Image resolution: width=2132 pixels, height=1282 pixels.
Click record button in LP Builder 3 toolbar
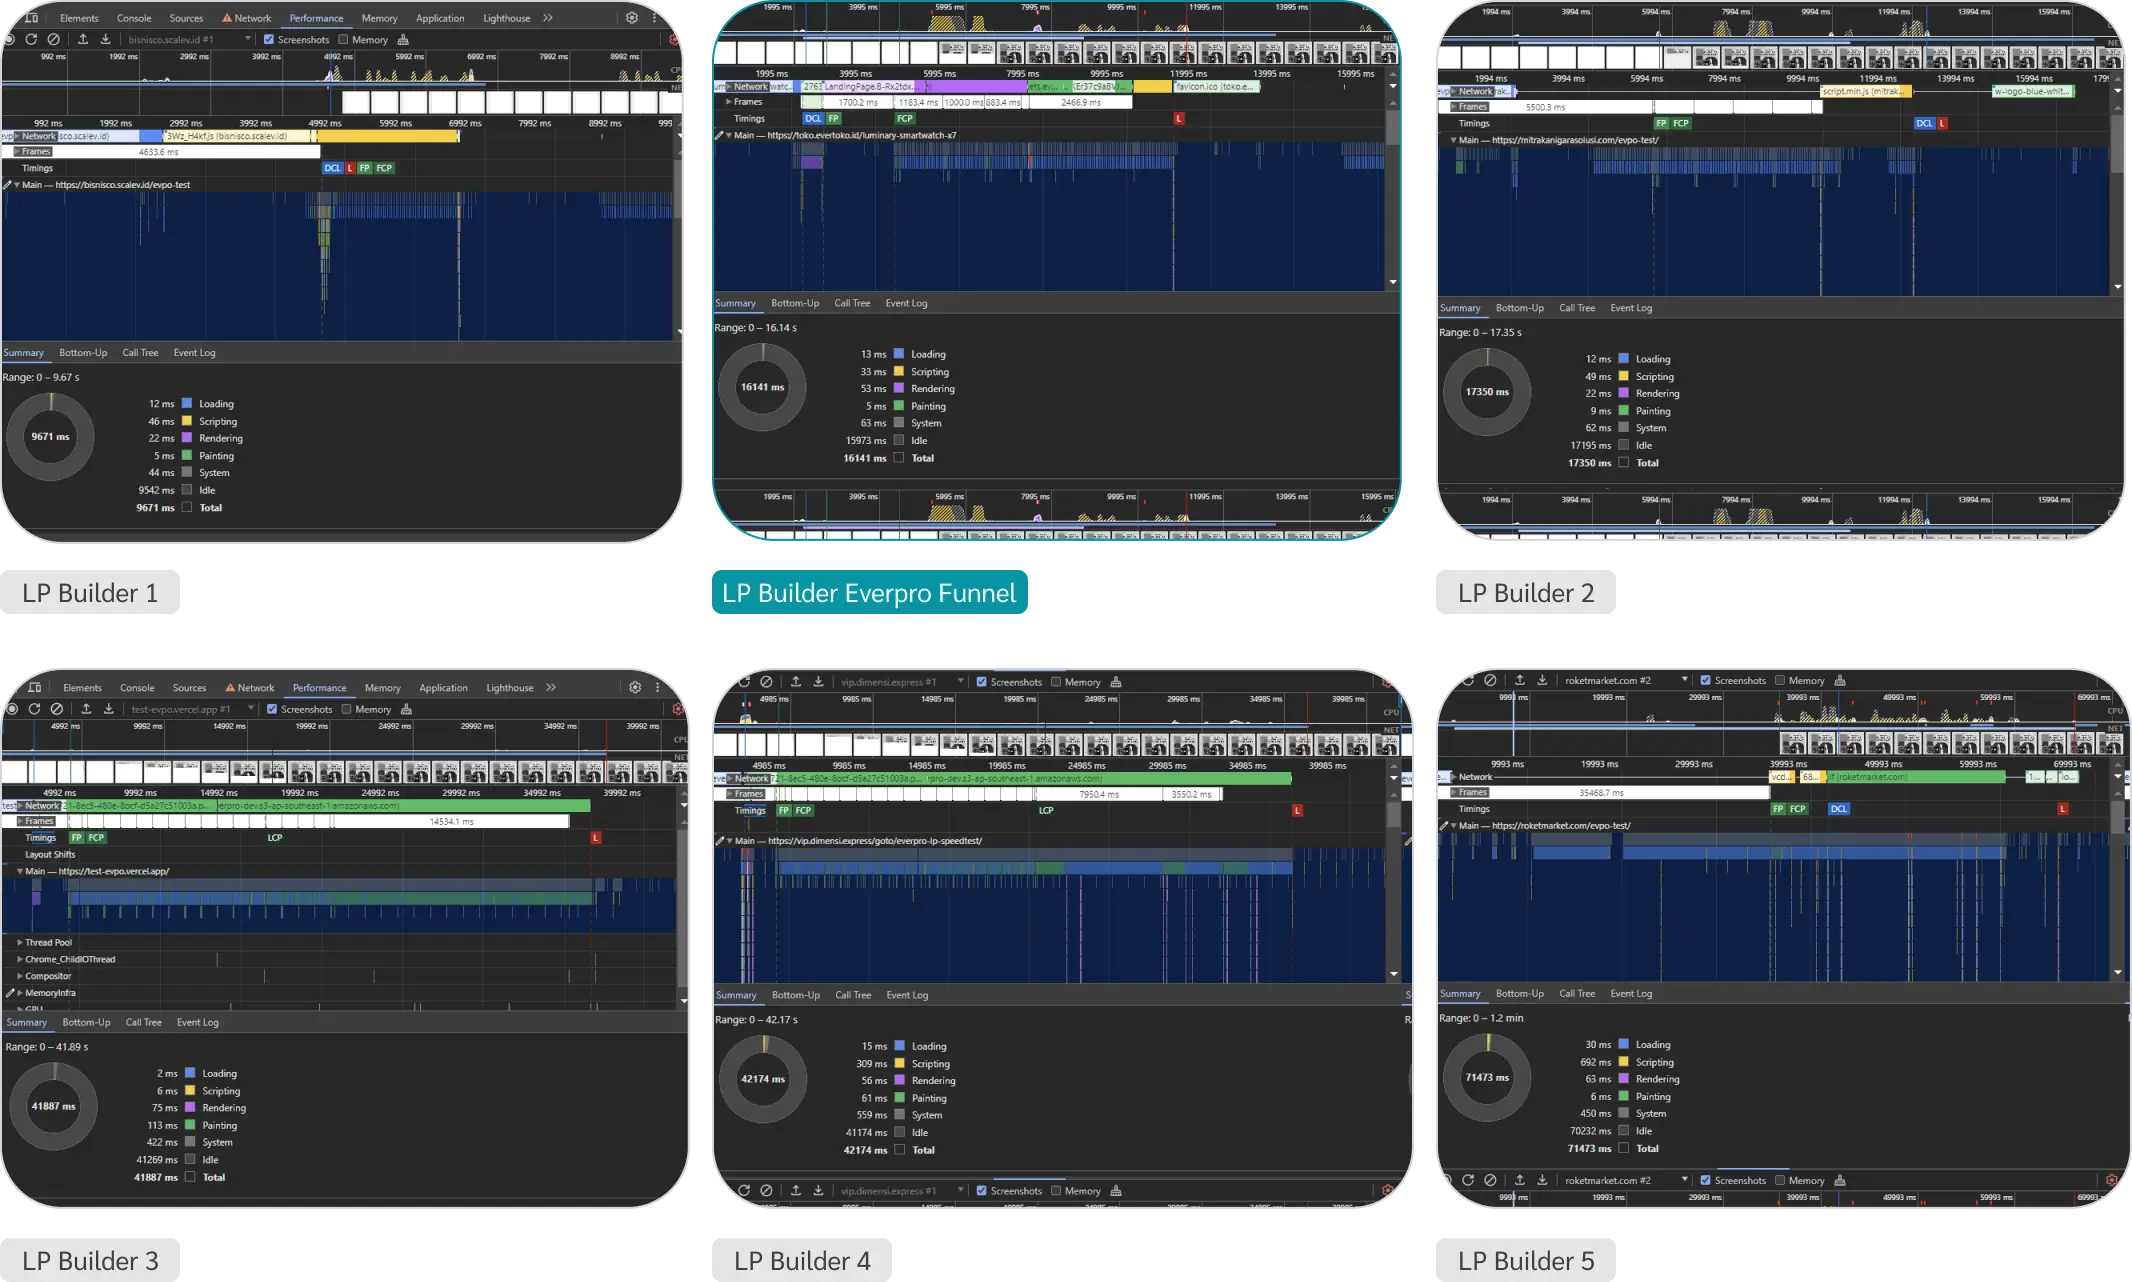pos(12,709)
